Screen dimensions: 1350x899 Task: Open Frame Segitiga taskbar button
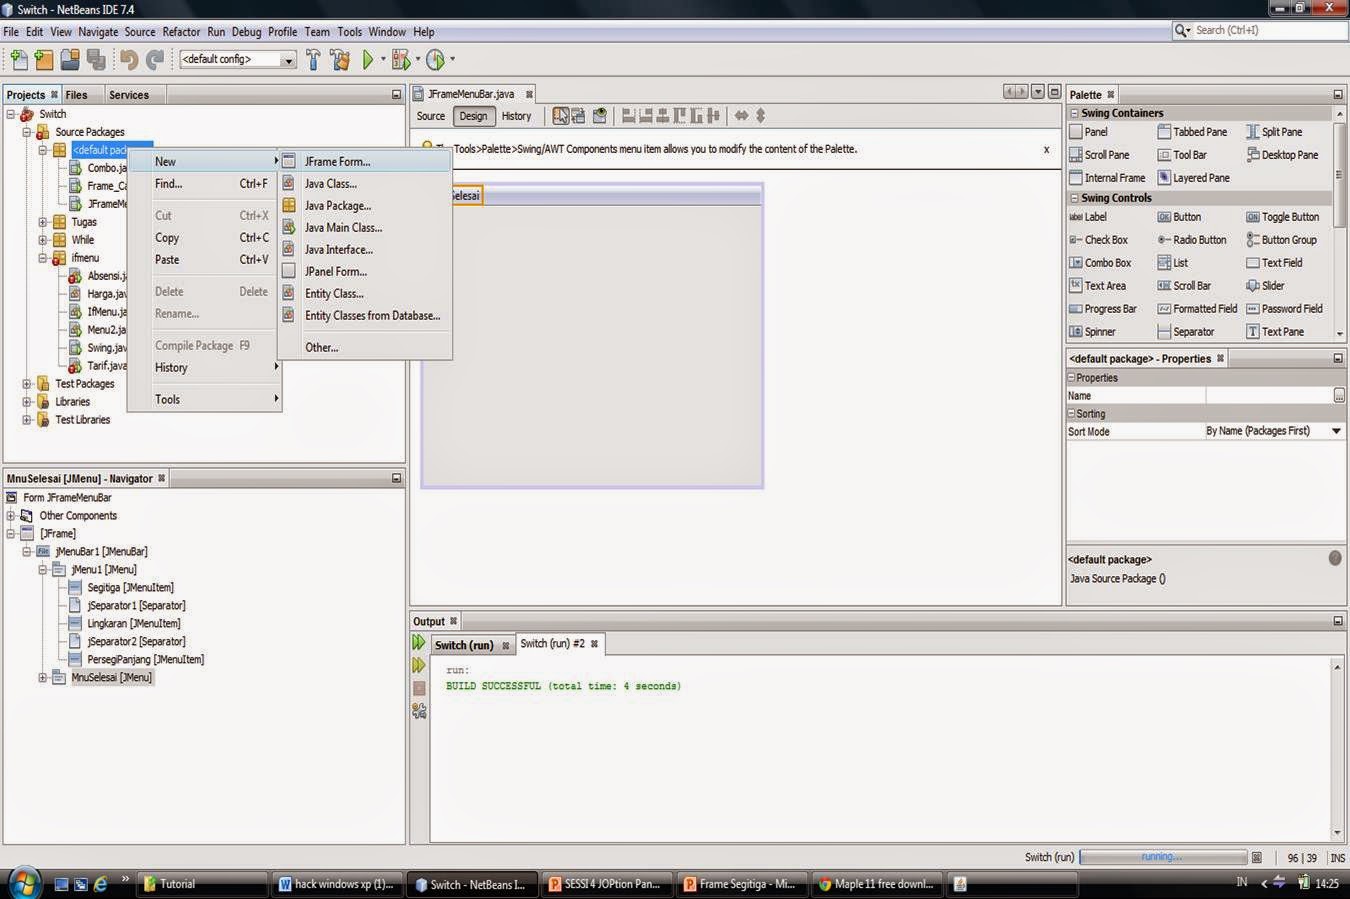[743, 884]
